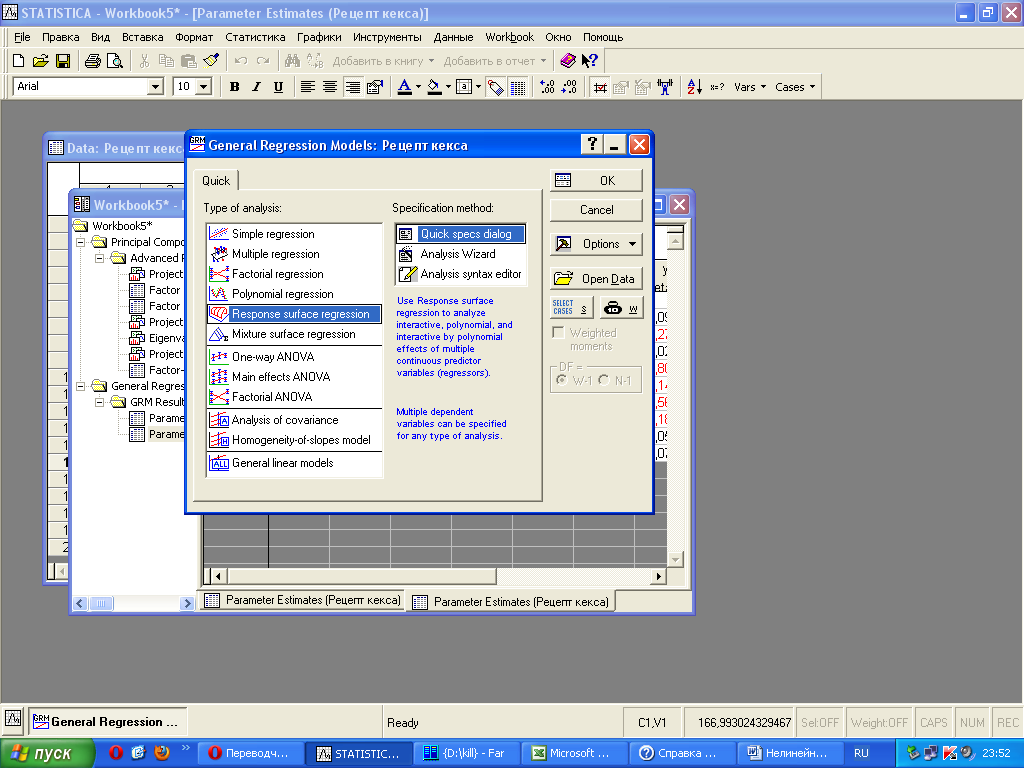Screen dimensions: 1024x768
Task: Click the decrease decimals icon
Action: (569, 87)
